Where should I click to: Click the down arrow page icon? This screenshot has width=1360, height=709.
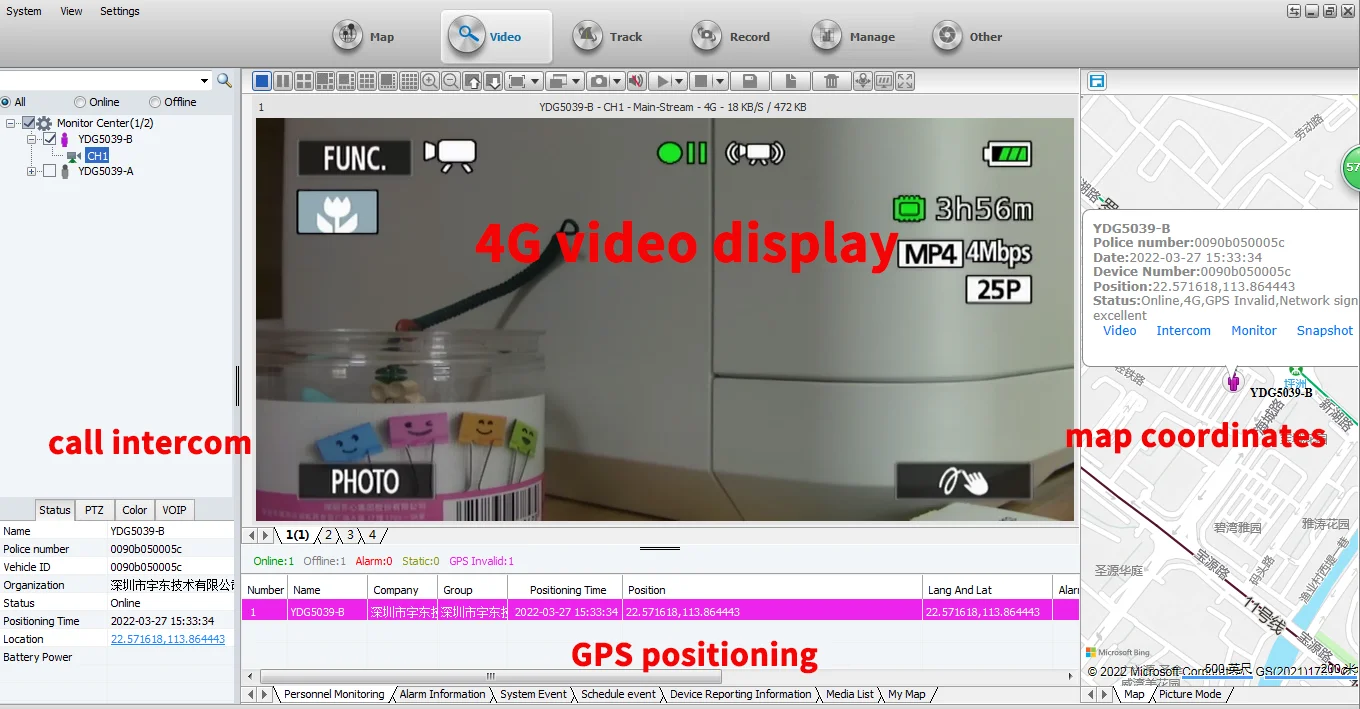click(x=494, y=81)
